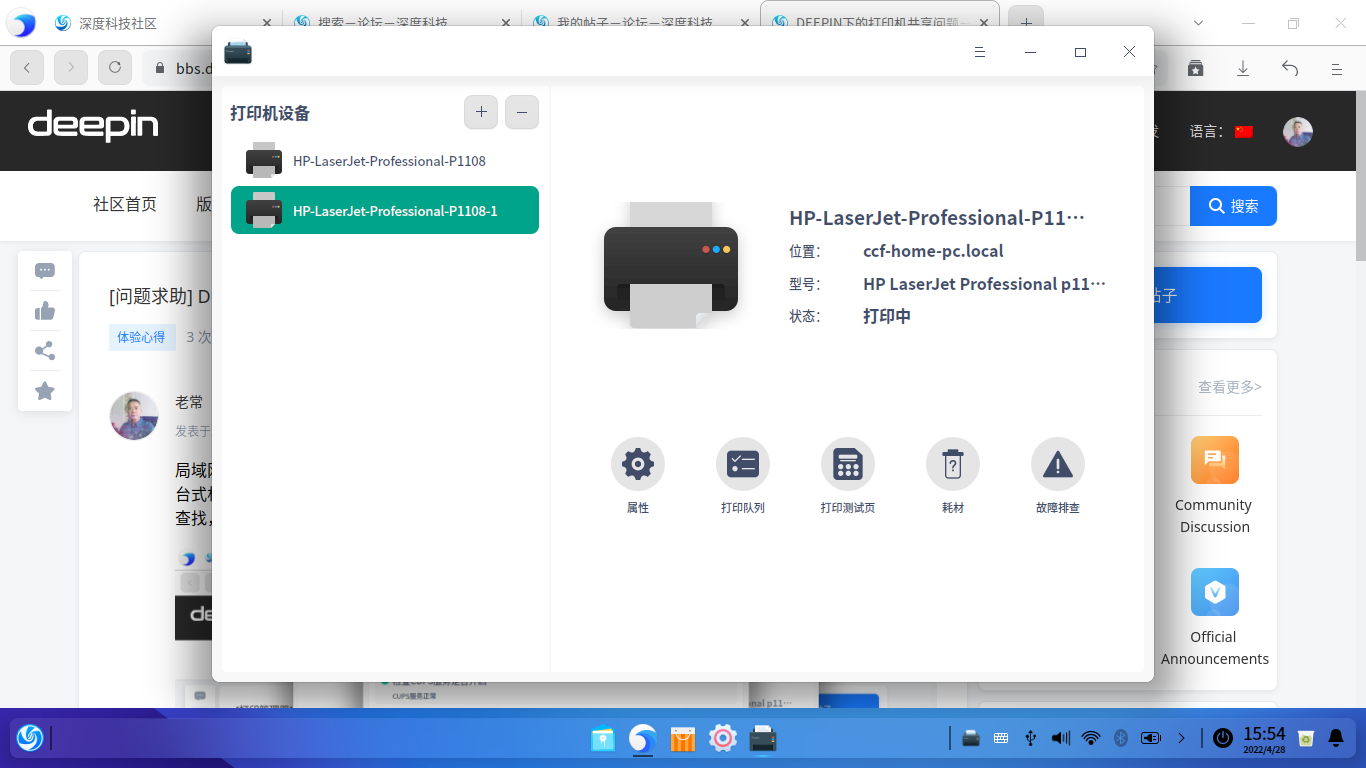This screenshot has width=1366, height=768.
Task: Go to 社区首页 in forum navigation
Action: (125, 204)
